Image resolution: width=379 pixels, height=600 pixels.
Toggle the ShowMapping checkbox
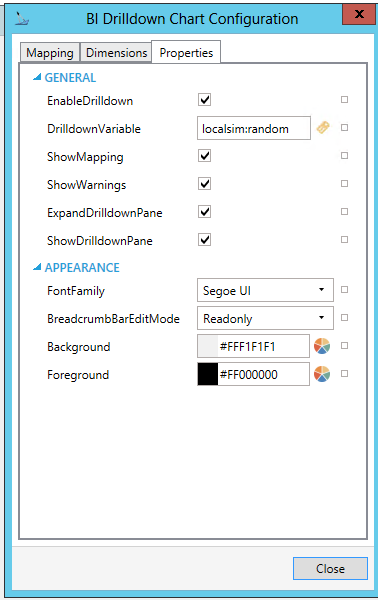tap(204, 156)
